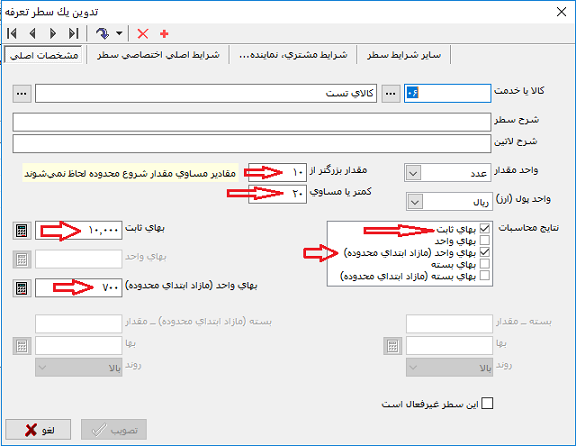Jump to last record icon
576x446 pixels.
point(73,34)
